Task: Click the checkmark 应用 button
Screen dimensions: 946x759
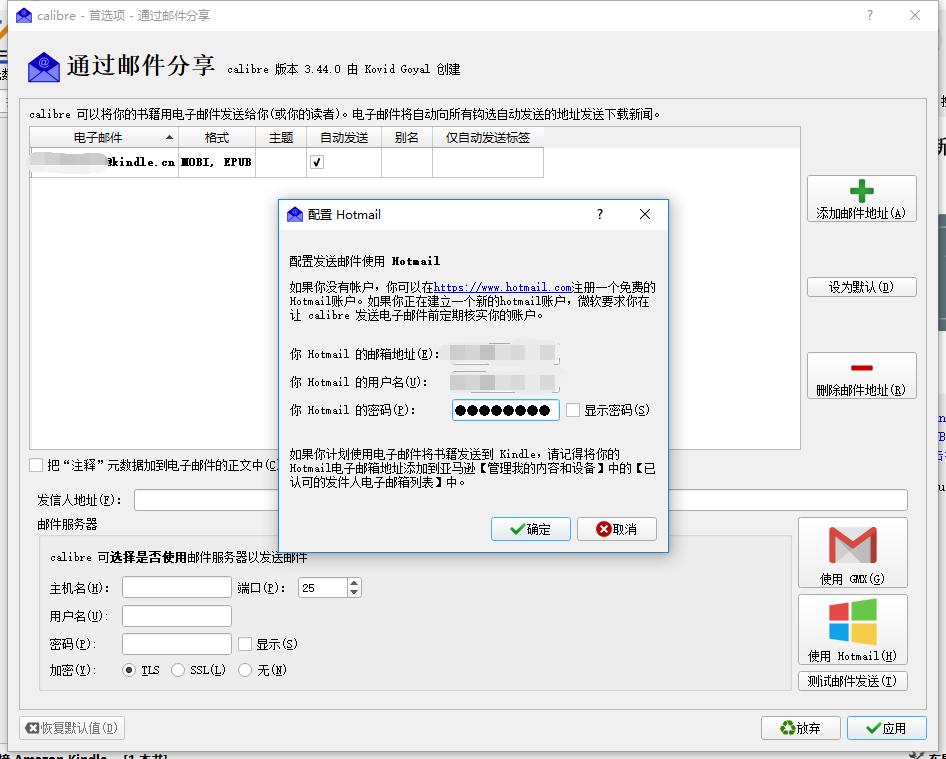Action: click(x=875, y=728)
